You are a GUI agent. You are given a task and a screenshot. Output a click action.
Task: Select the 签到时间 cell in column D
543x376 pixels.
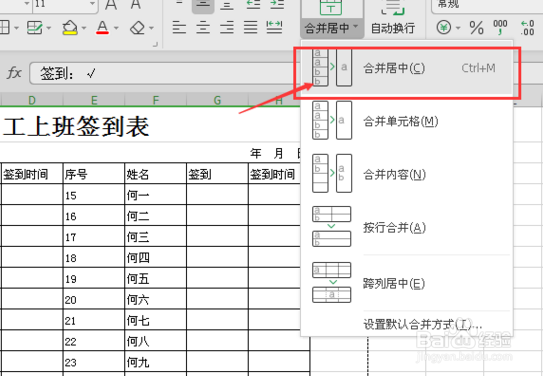pos(32,174)
